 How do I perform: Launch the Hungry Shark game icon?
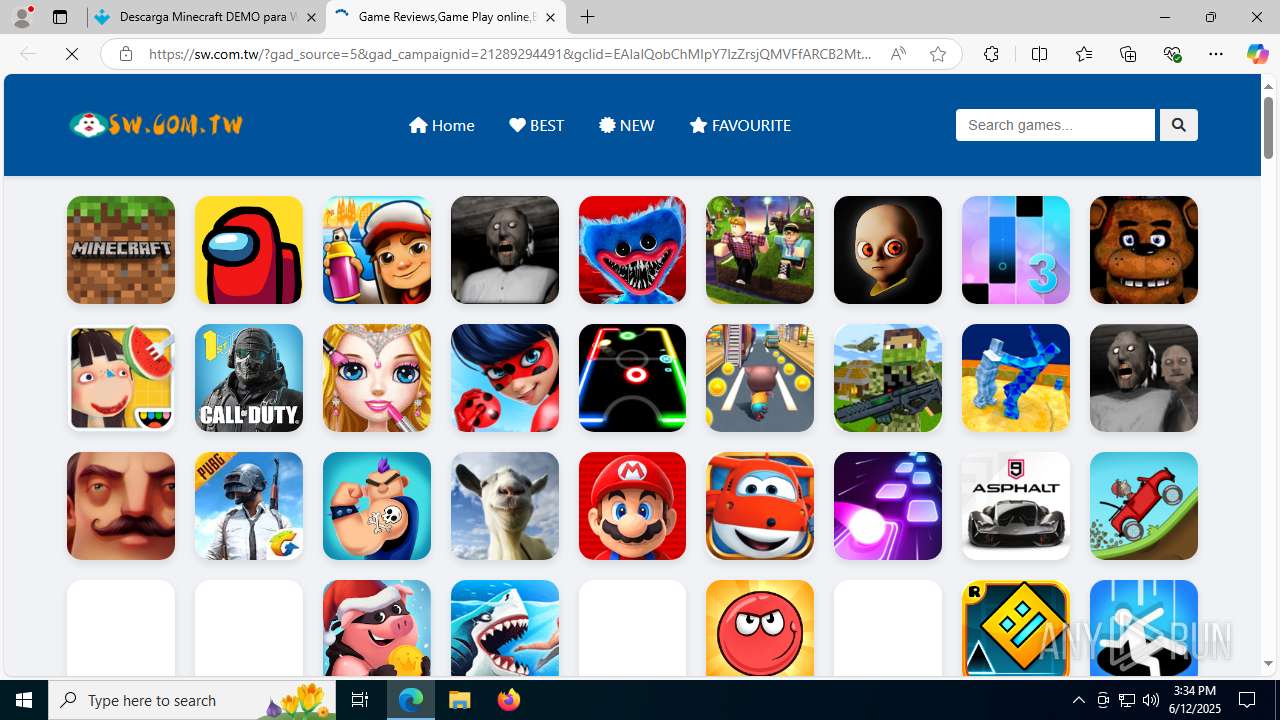coord(505,628)
